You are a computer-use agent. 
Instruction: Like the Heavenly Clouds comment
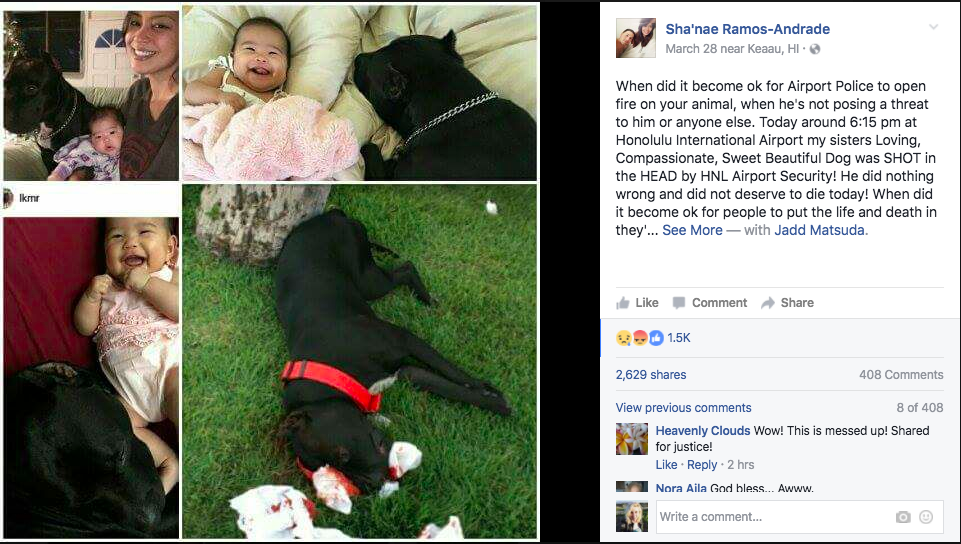pyautogui.click(x=666, y=464)
